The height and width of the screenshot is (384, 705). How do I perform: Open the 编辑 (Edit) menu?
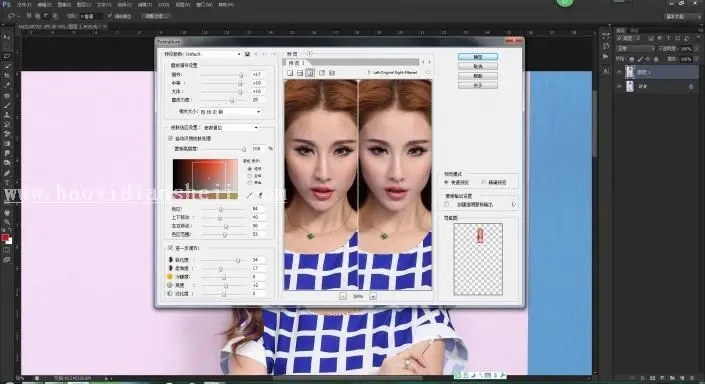[x=44, y=4]
